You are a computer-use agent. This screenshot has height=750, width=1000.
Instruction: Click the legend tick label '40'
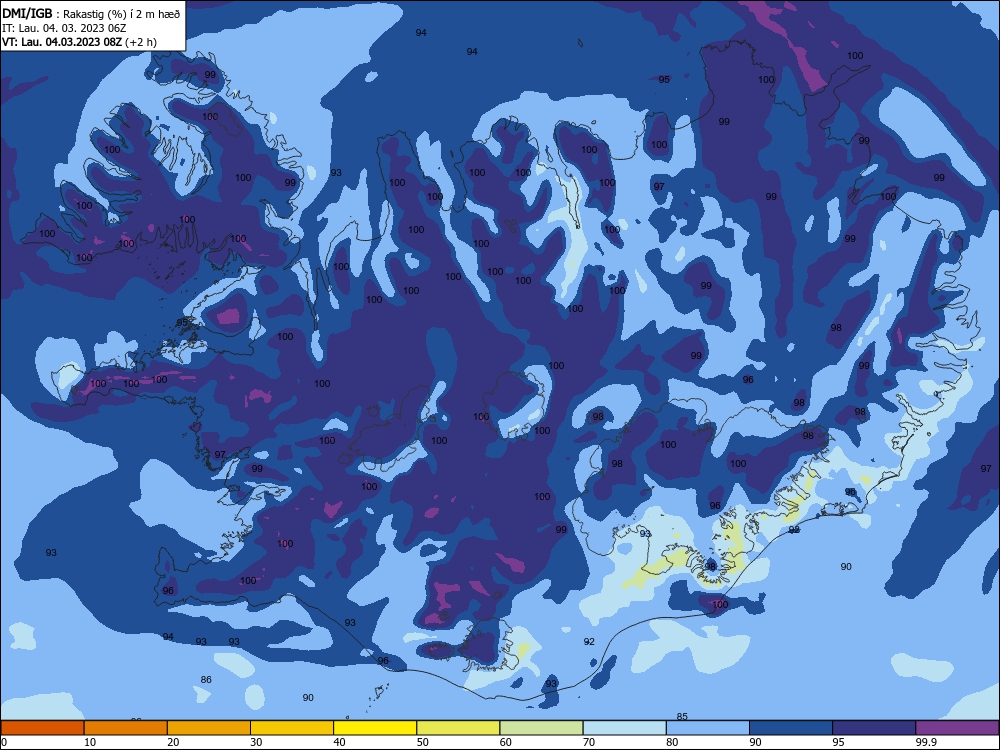pos(339,742)
